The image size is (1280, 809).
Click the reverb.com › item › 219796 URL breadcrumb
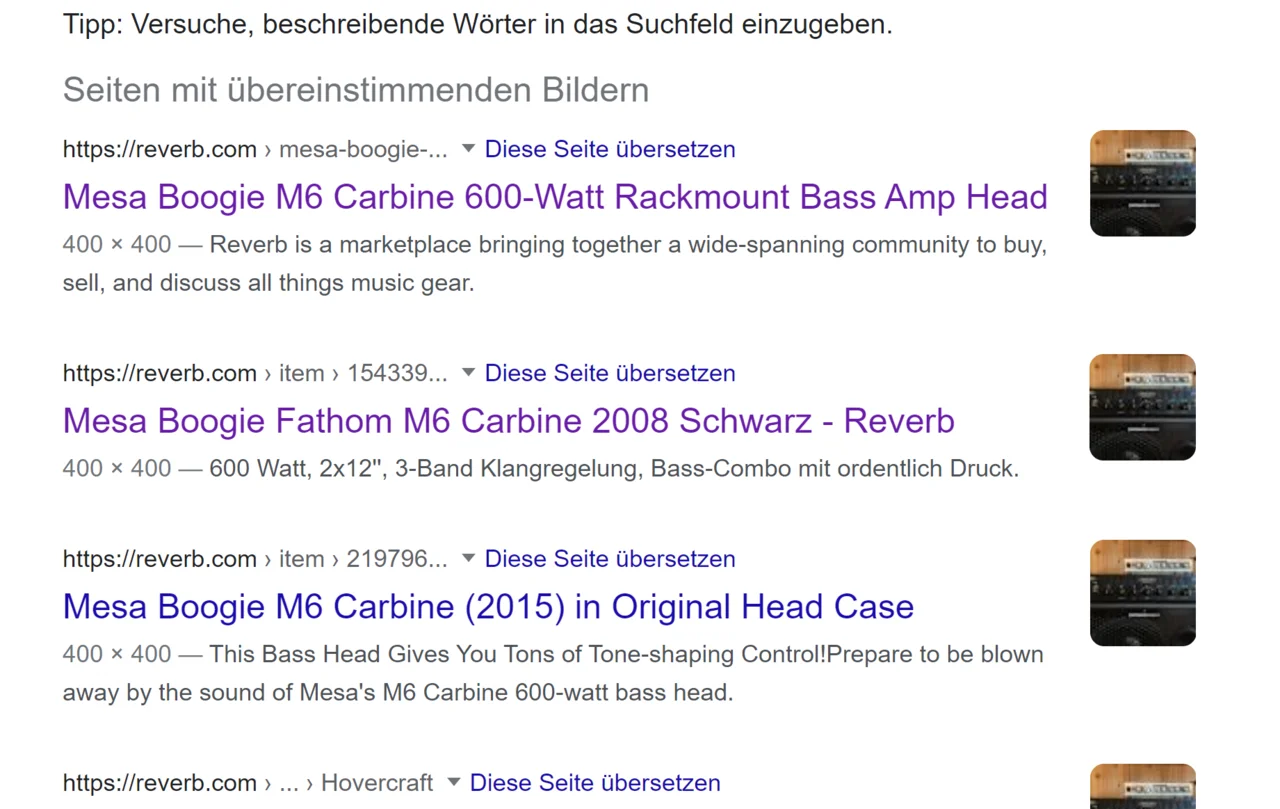[x=255, y=559]
